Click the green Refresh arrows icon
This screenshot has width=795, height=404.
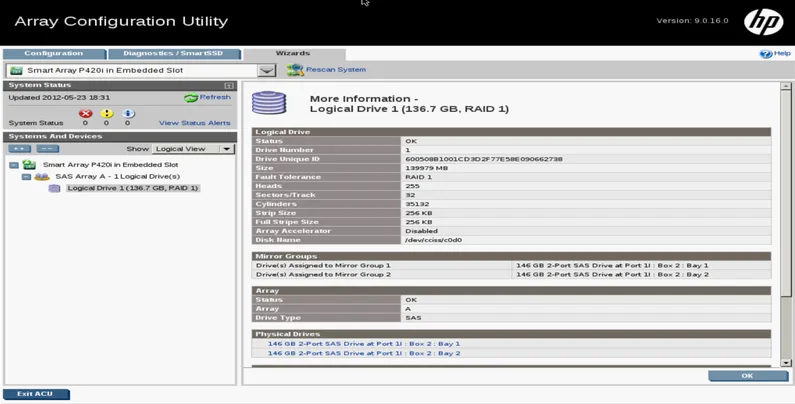(x=191, y=98)
